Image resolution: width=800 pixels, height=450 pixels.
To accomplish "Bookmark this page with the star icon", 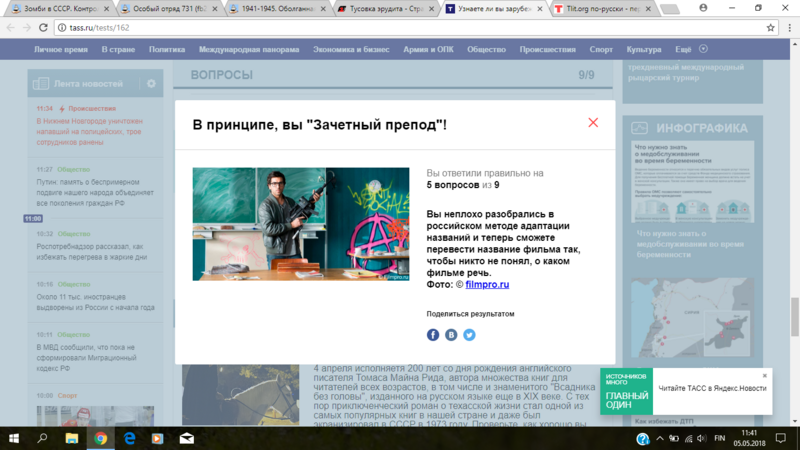I will [770, 28].
